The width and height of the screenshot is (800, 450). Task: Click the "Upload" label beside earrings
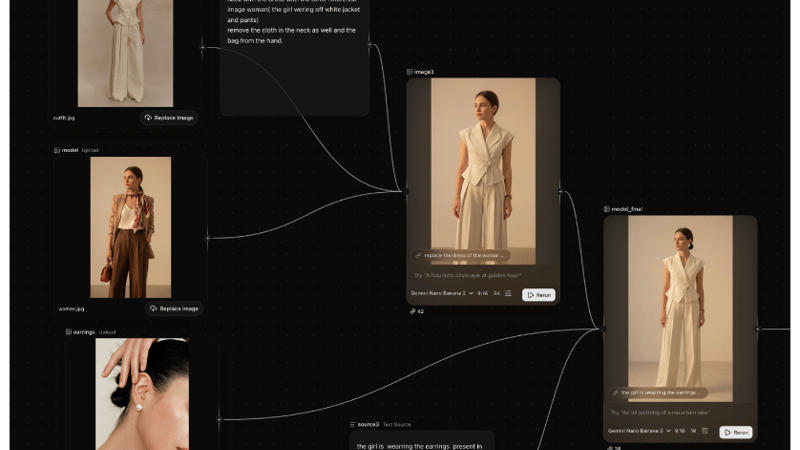tap(107, 332)
